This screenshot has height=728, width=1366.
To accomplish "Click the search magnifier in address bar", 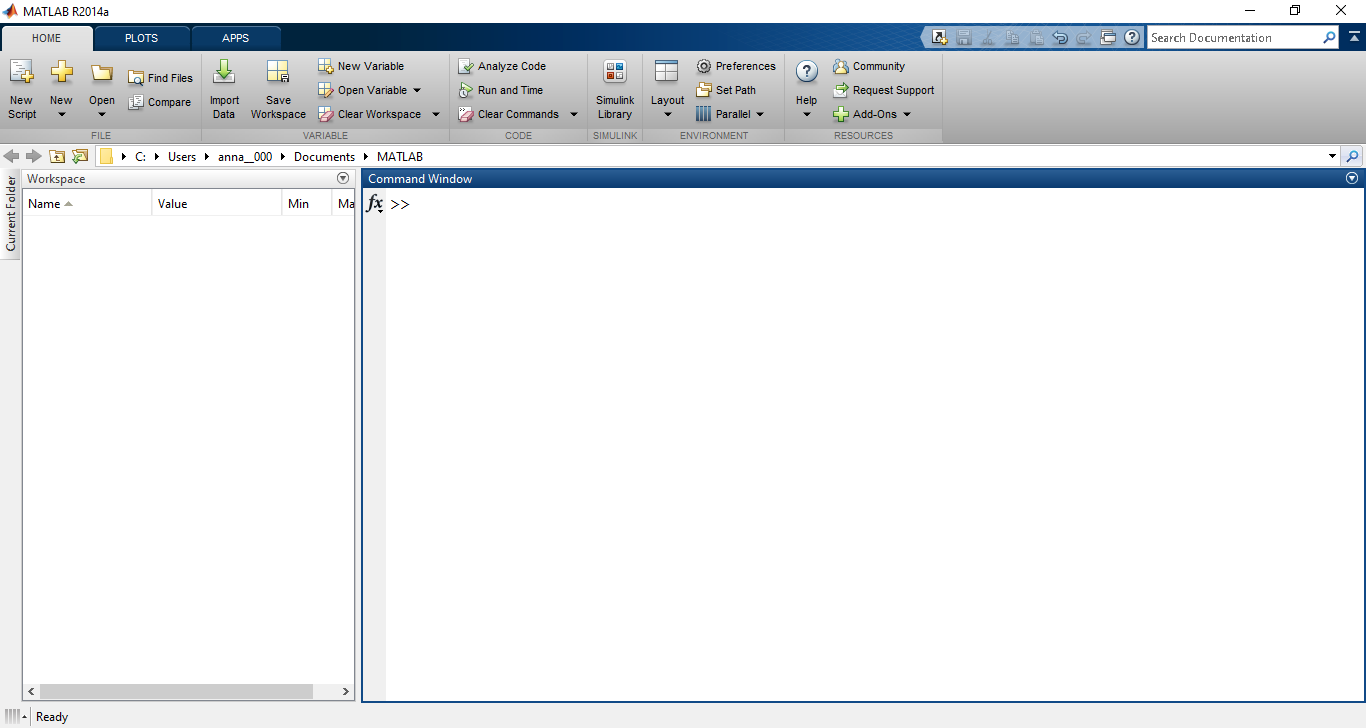I will click(x=1352, y=156).
